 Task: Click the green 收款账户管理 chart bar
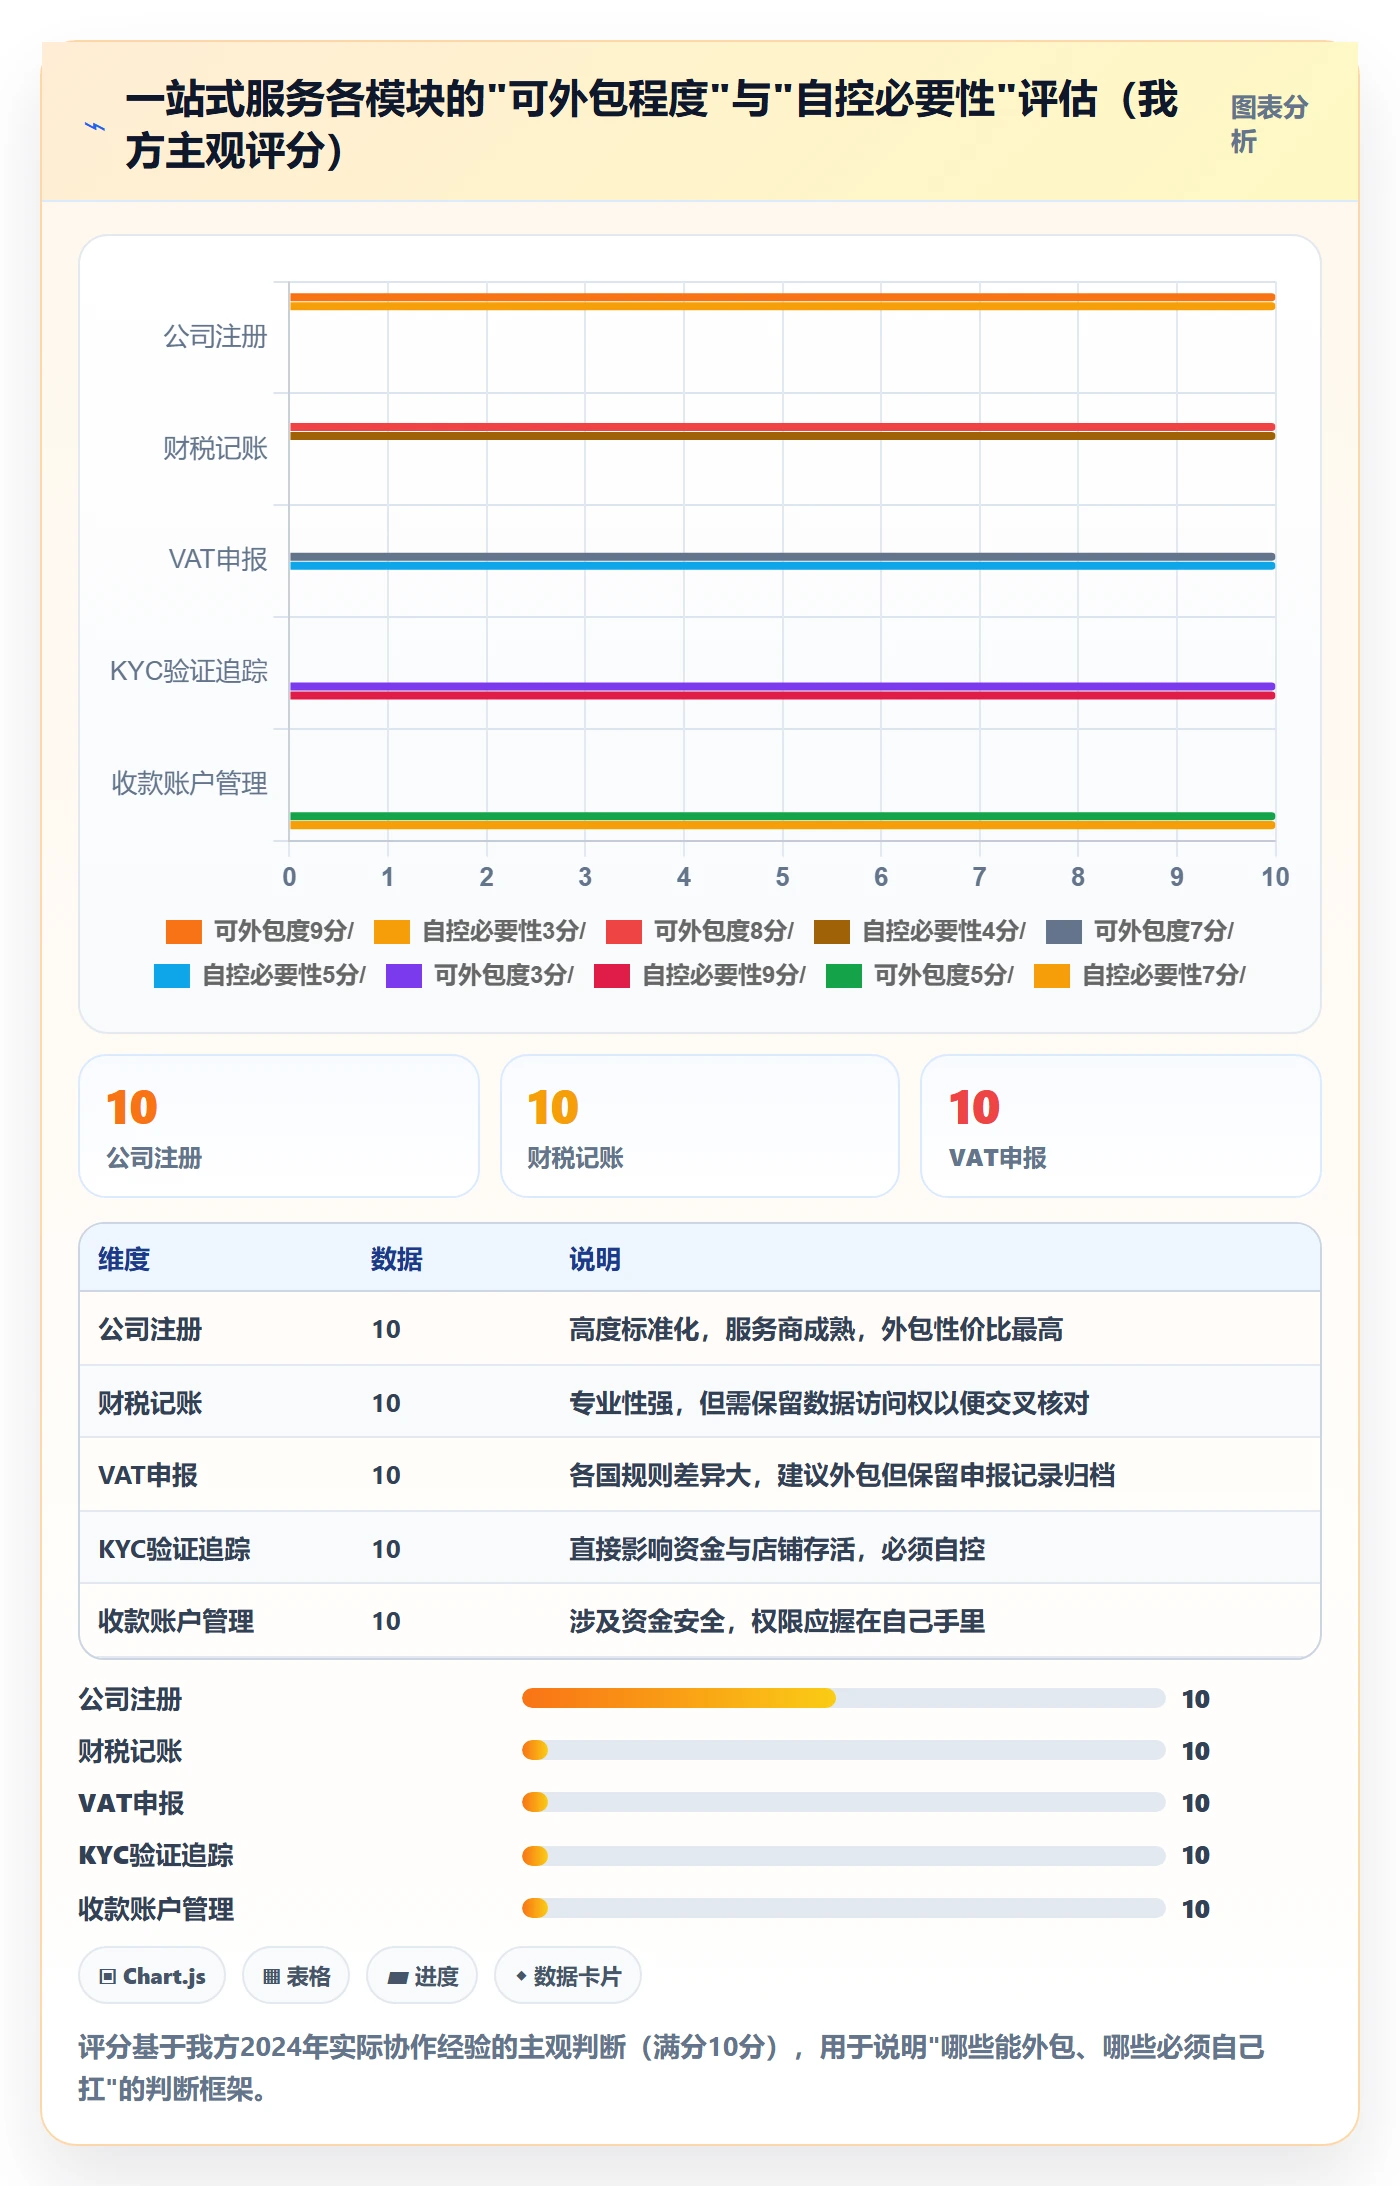[x=782, y=816]
